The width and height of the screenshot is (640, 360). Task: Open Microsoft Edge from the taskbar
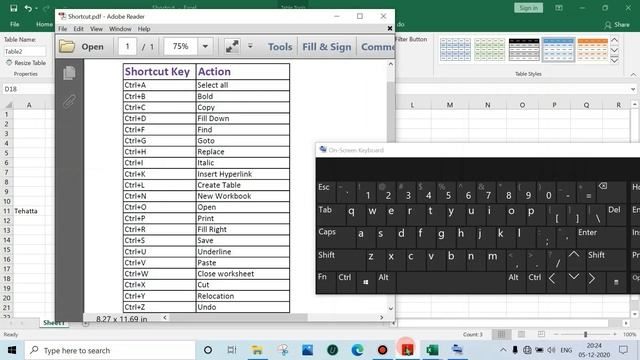(358, 350)
